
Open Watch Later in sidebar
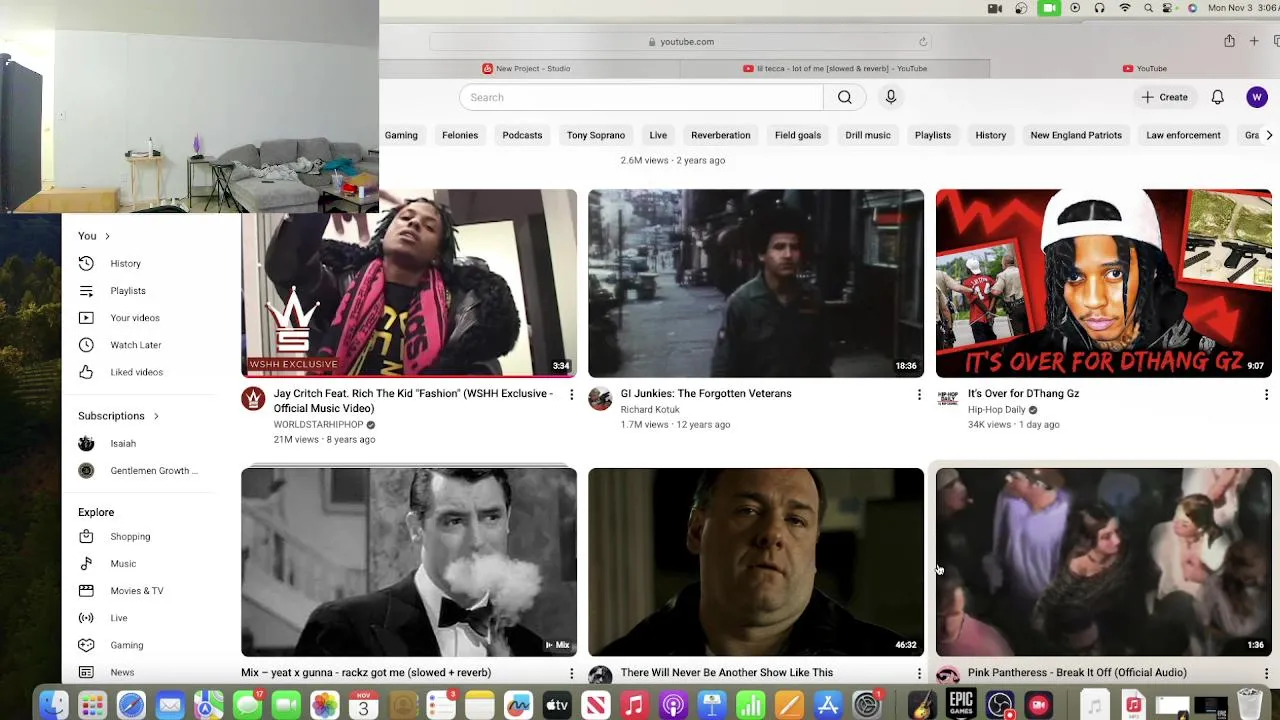coord(135,345)
